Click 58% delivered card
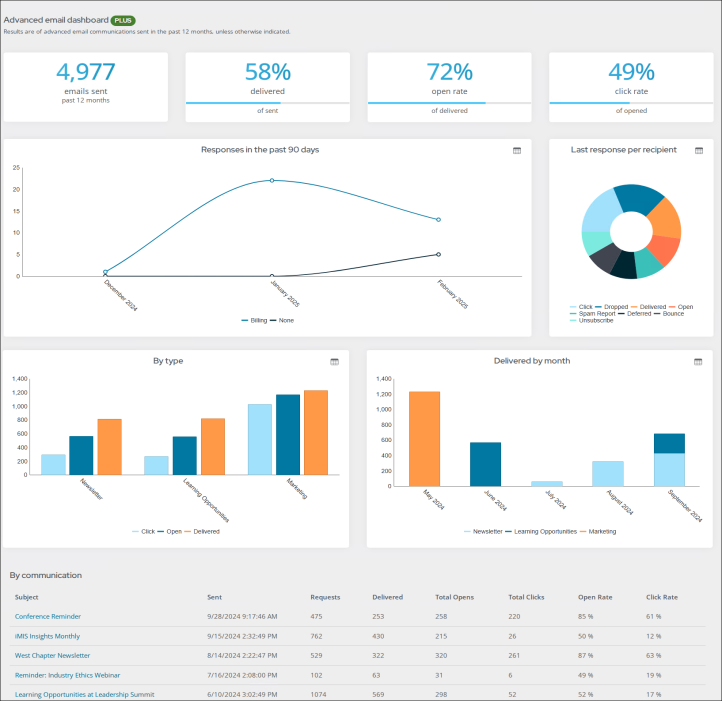The width and height of the screenshot is (722, 701). pyautogui.click(x=268, y=87)
